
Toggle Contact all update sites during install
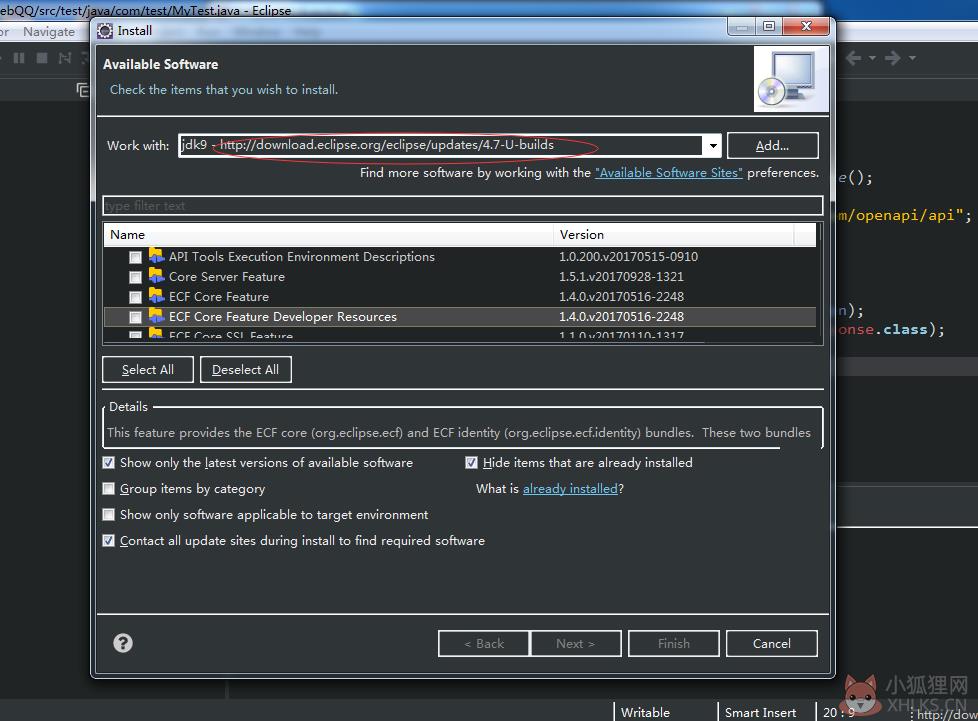tap(109, 541)
